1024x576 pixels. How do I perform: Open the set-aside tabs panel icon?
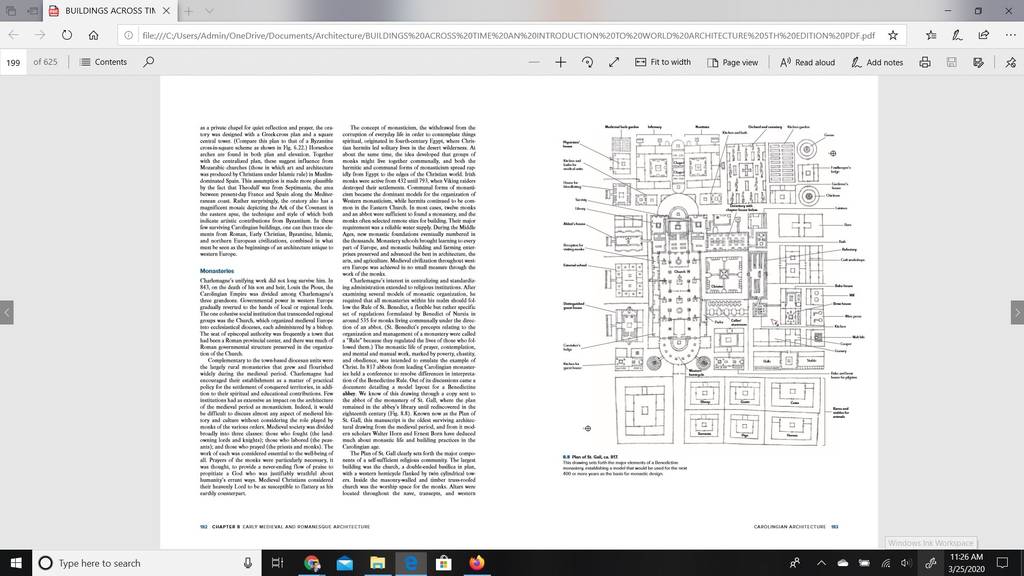(11, 11)
